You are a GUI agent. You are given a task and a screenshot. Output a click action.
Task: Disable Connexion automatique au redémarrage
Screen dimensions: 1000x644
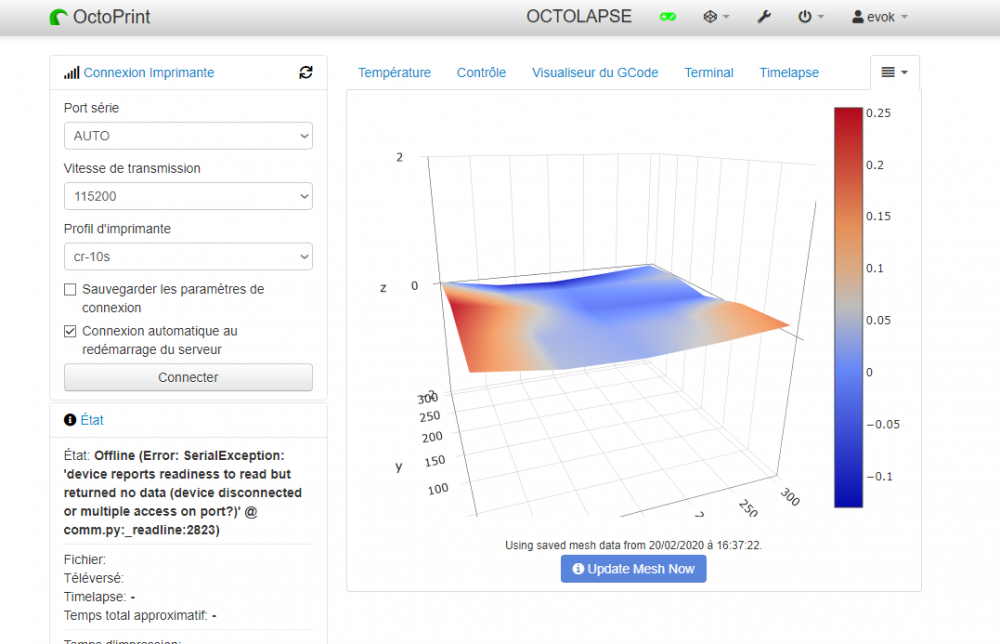70,332
